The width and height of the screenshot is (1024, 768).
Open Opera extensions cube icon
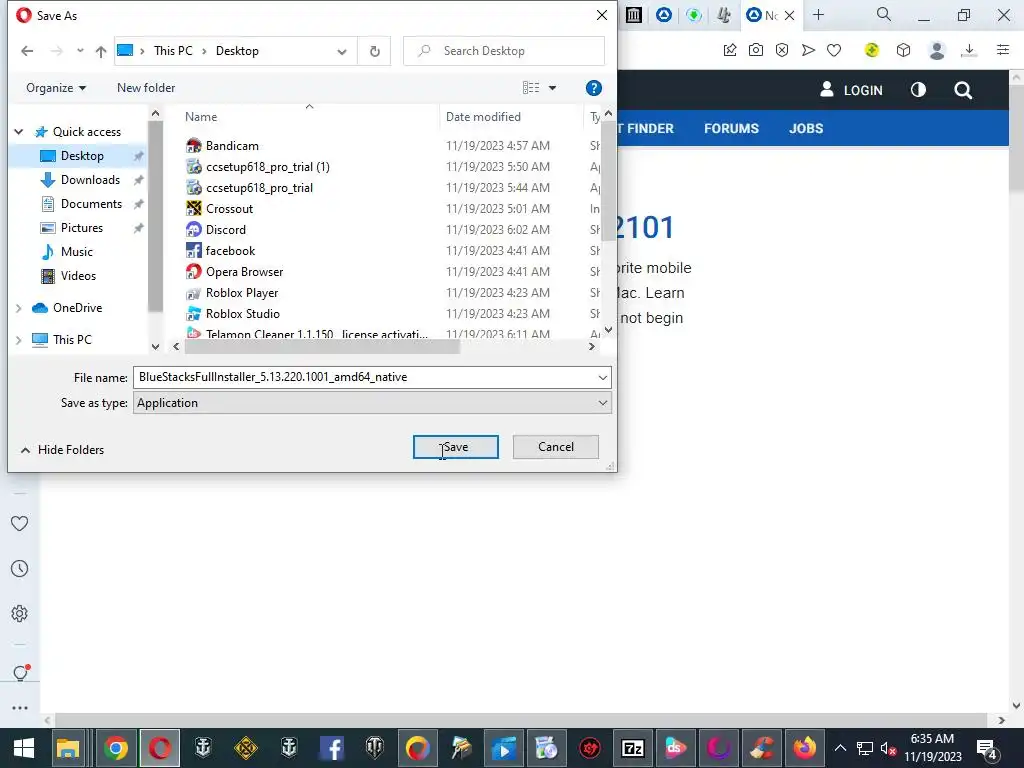[903, 50]
